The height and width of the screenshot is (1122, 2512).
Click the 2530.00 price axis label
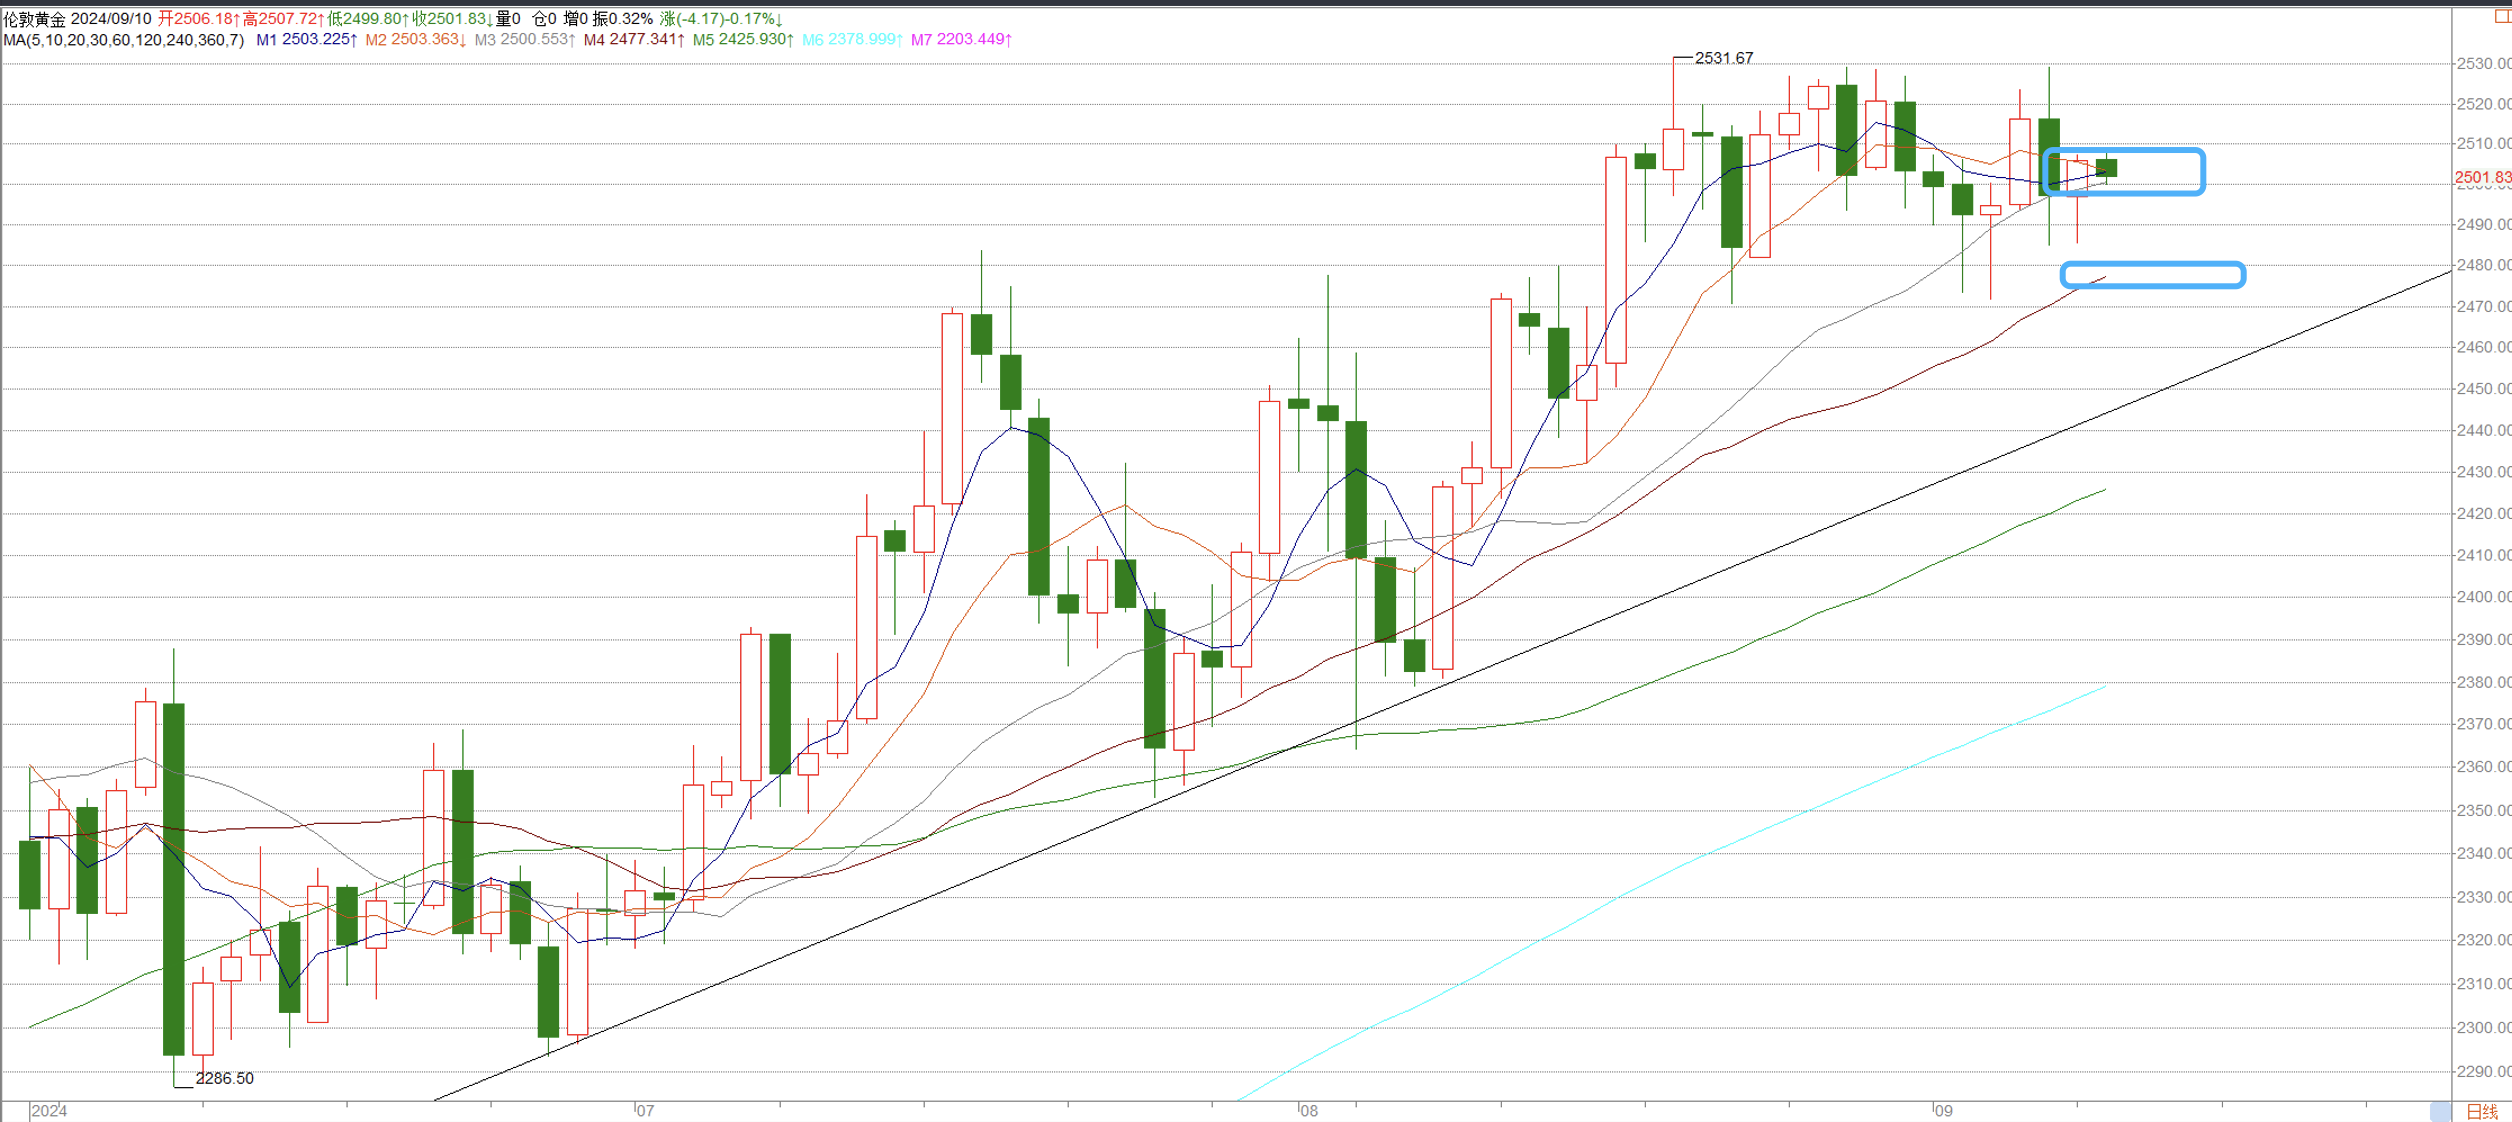coord(2484,64)
